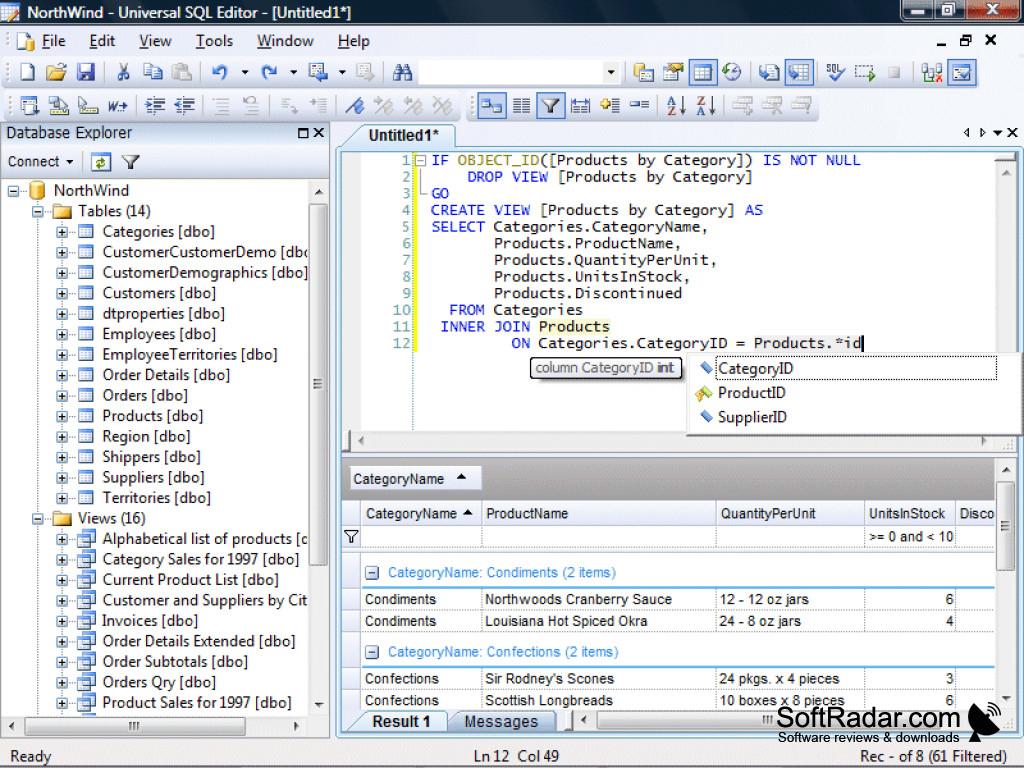Sort by the ProductName column header

click(599, 514)
